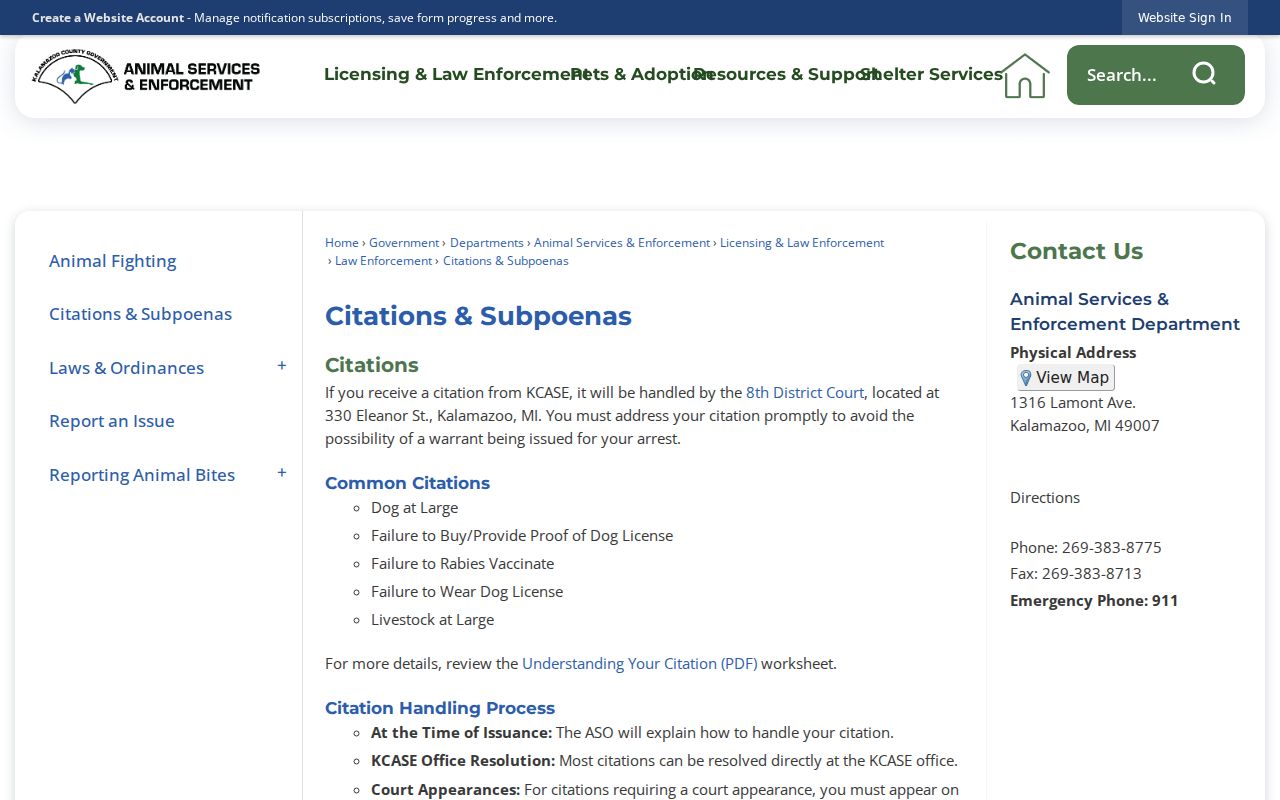Go to Law Enforcement breadcrumb

384,261
